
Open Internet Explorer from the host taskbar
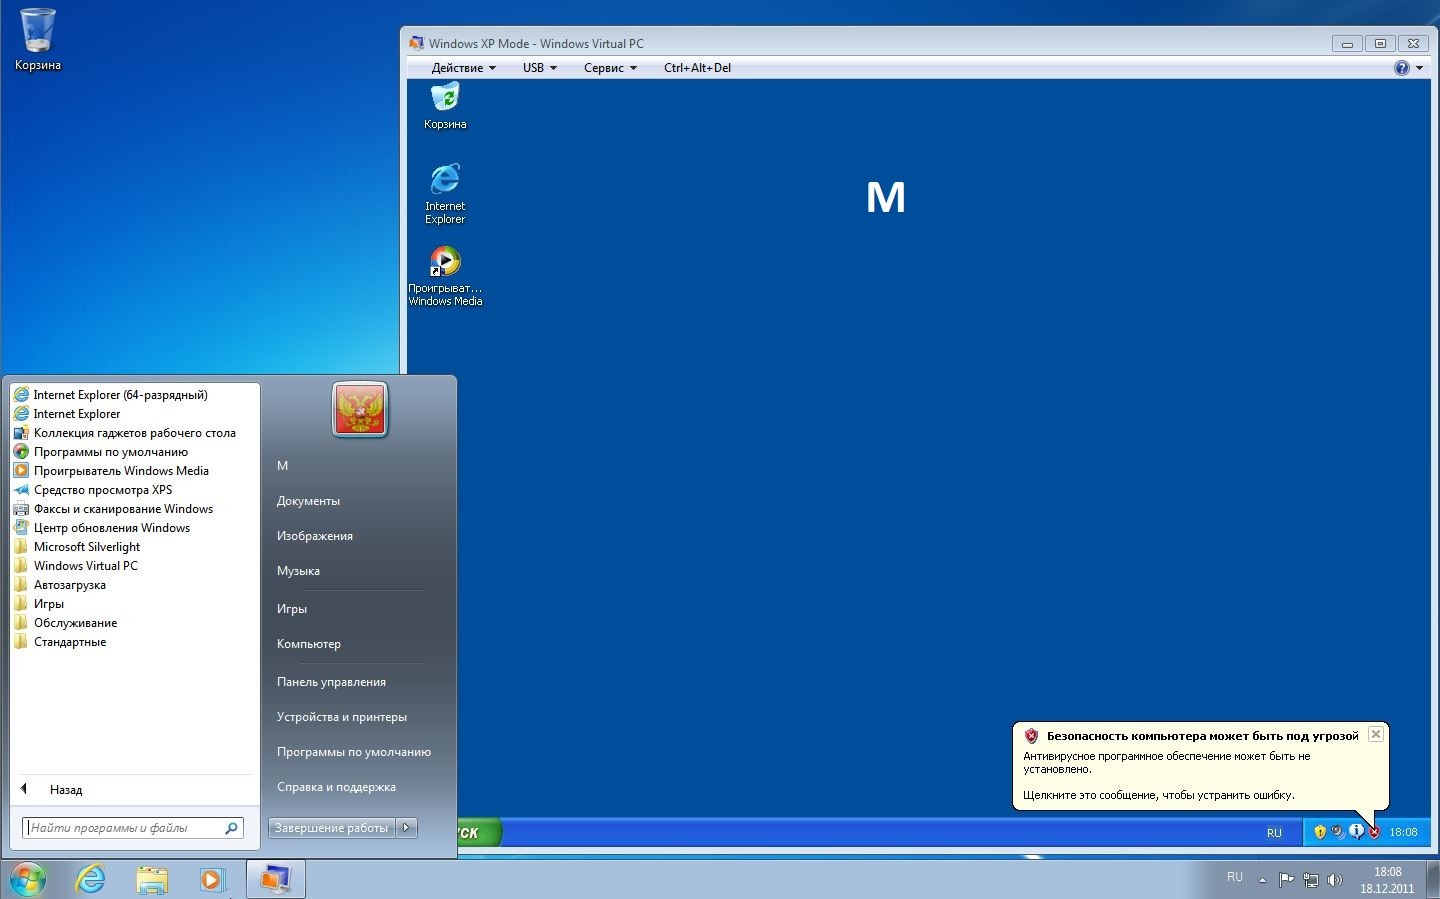tap(91, 880)
